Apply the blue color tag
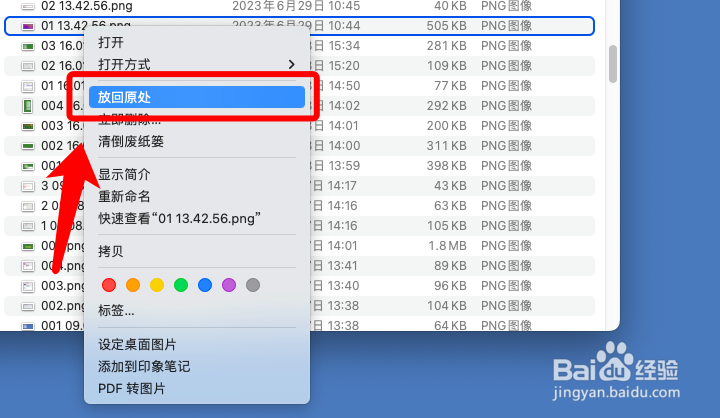720x418 pixels. point(205,285)
